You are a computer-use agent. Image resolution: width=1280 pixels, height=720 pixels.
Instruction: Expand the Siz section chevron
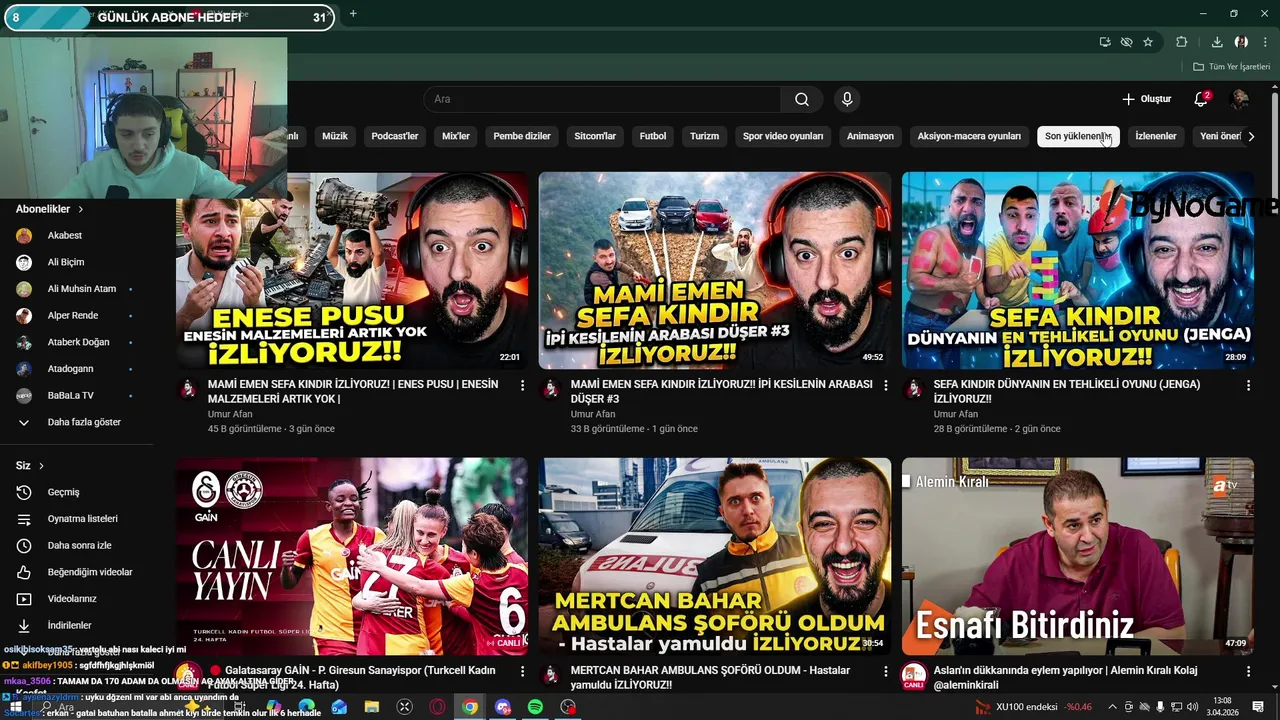pyautogui.click(x=41, y=466)
